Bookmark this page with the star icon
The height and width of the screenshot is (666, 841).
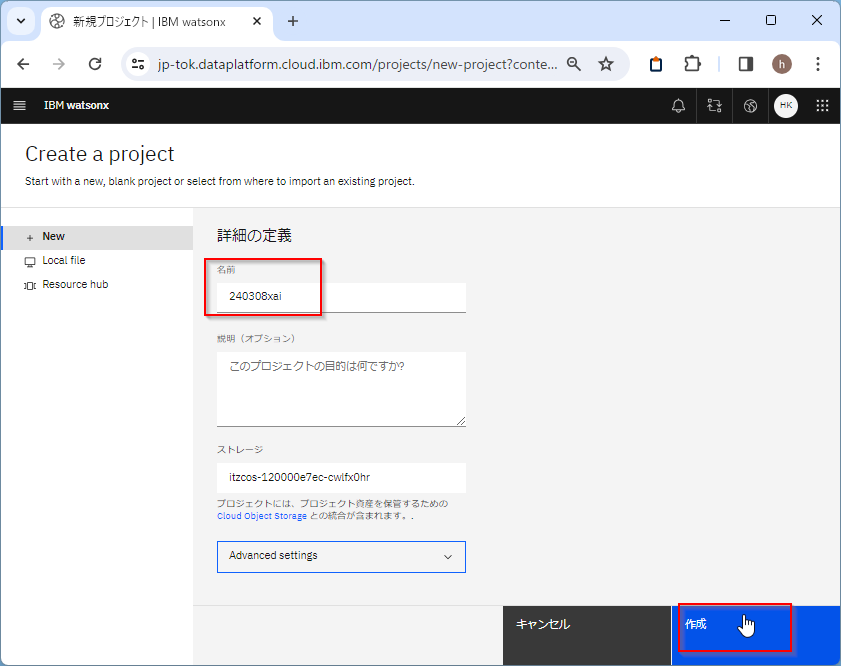(606, 63)
